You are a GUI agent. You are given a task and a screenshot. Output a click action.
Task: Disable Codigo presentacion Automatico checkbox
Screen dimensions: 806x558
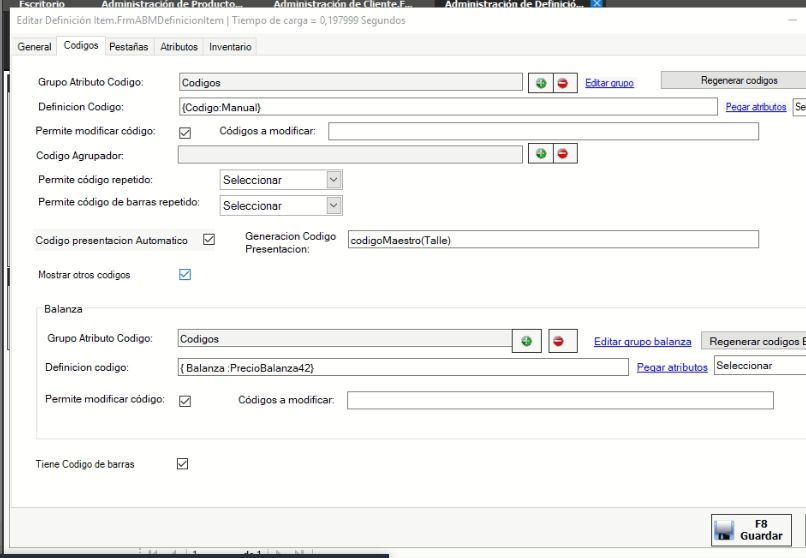209,240
